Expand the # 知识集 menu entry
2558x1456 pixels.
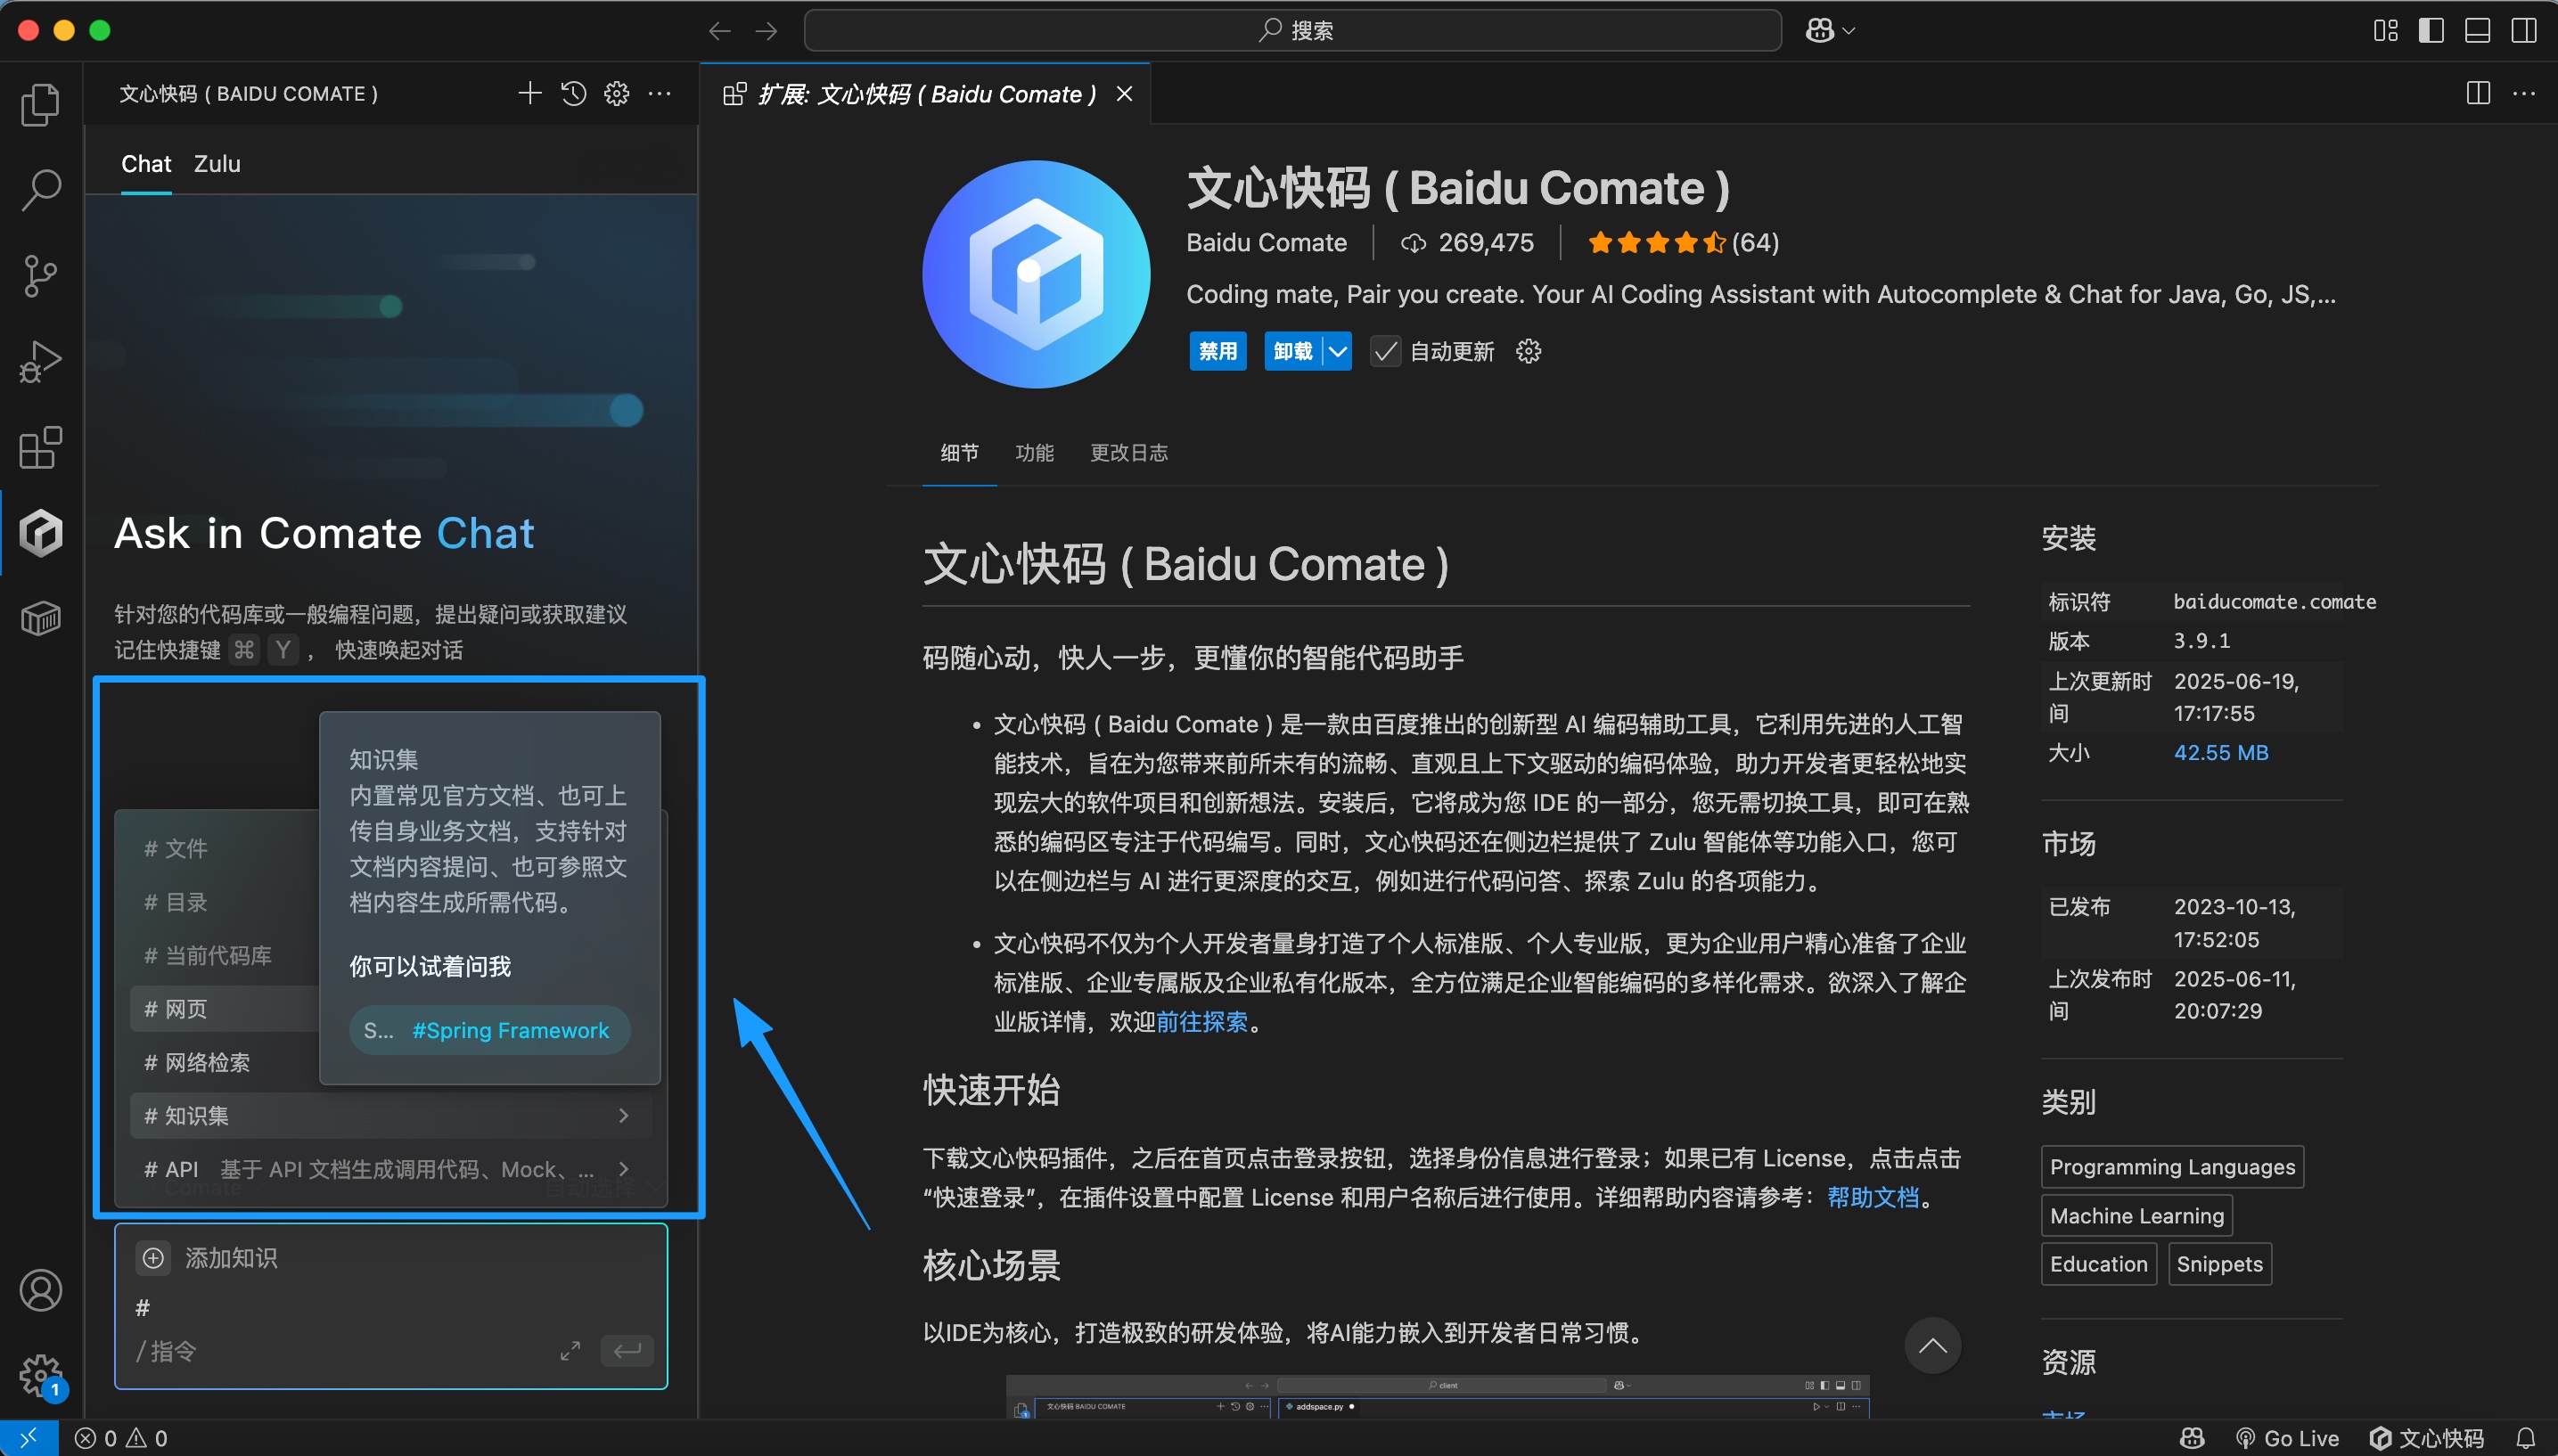pyautogui.click(x=390, y=1115)
